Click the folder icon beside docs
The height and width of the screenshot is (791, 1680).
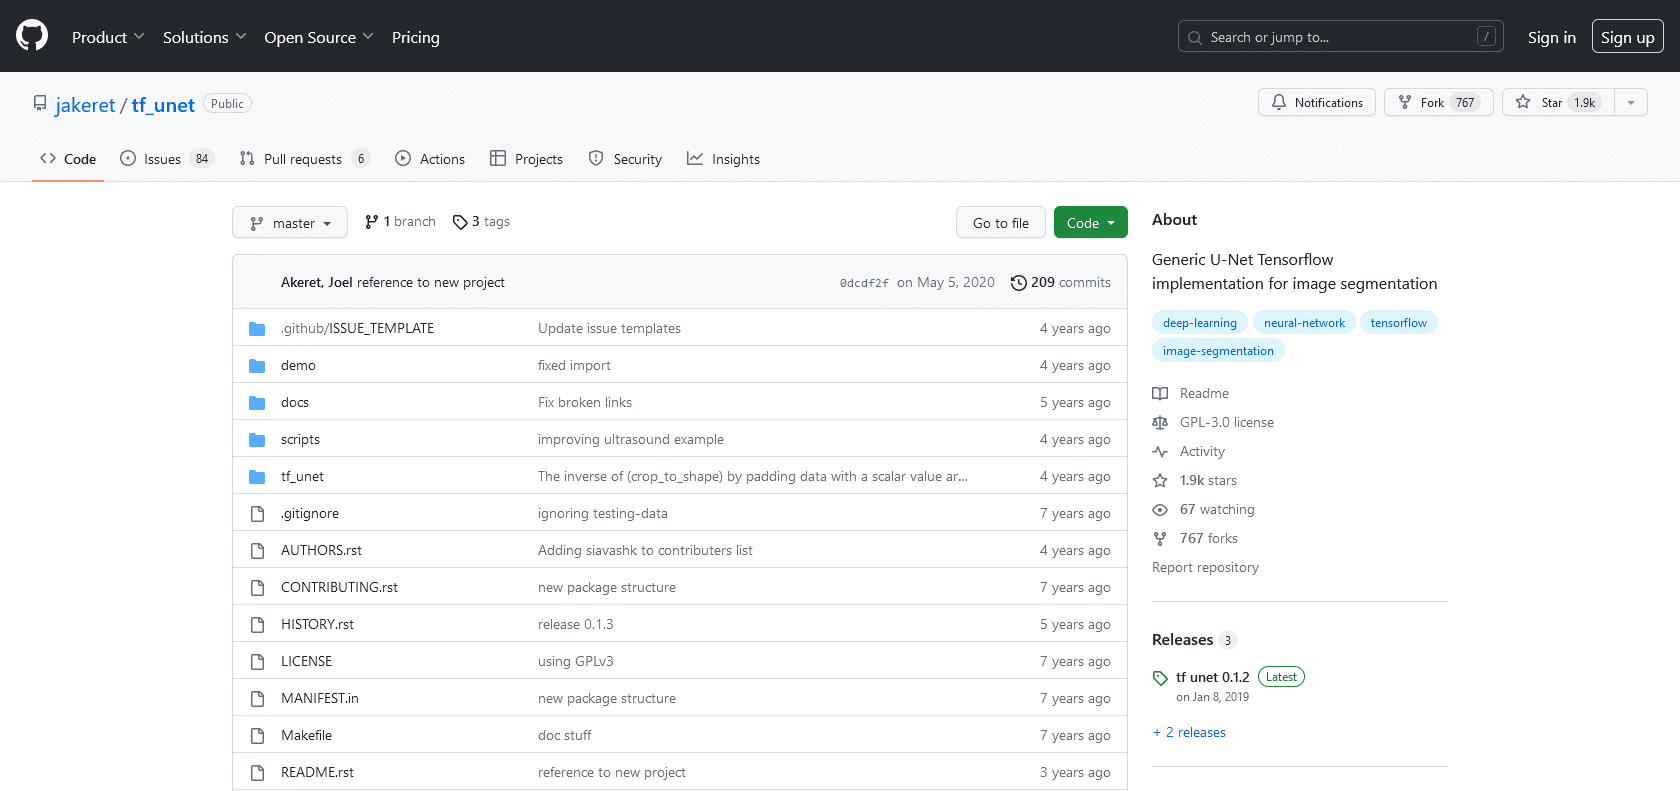click(257, 403)
